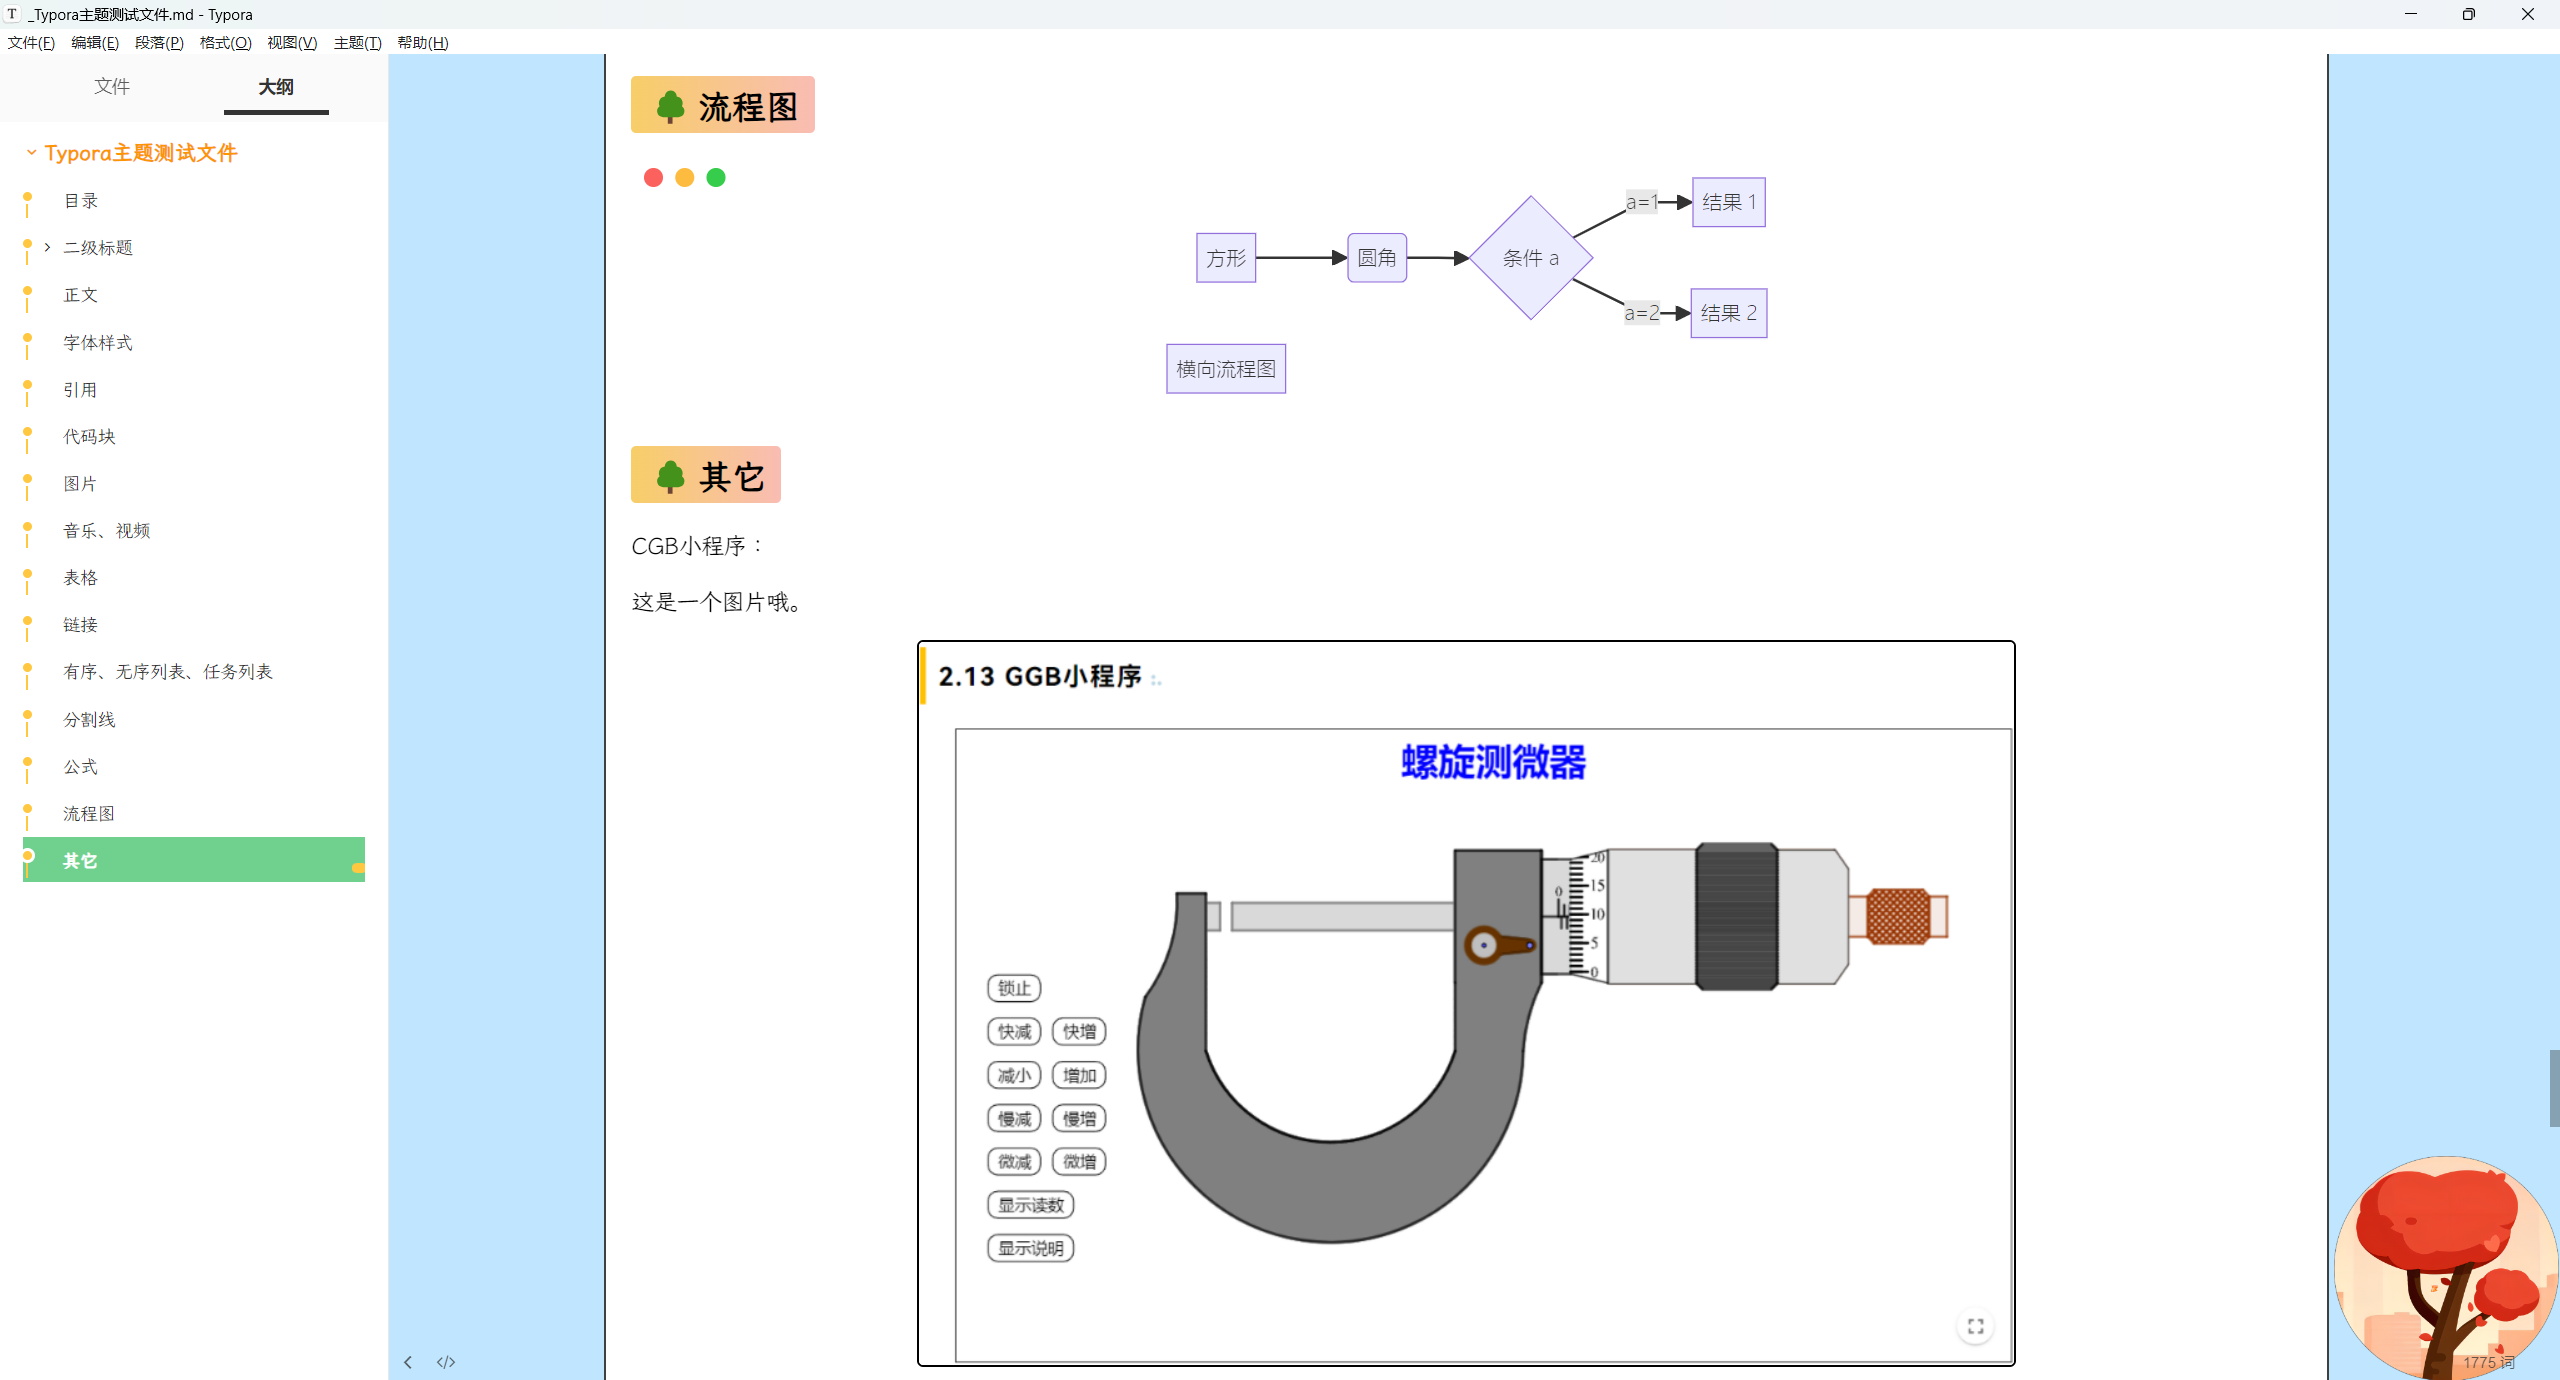Click the micrometer's orange ratchet knob
The width and height of the screenshot is (2560, 1380).
tap(1898, 916)
